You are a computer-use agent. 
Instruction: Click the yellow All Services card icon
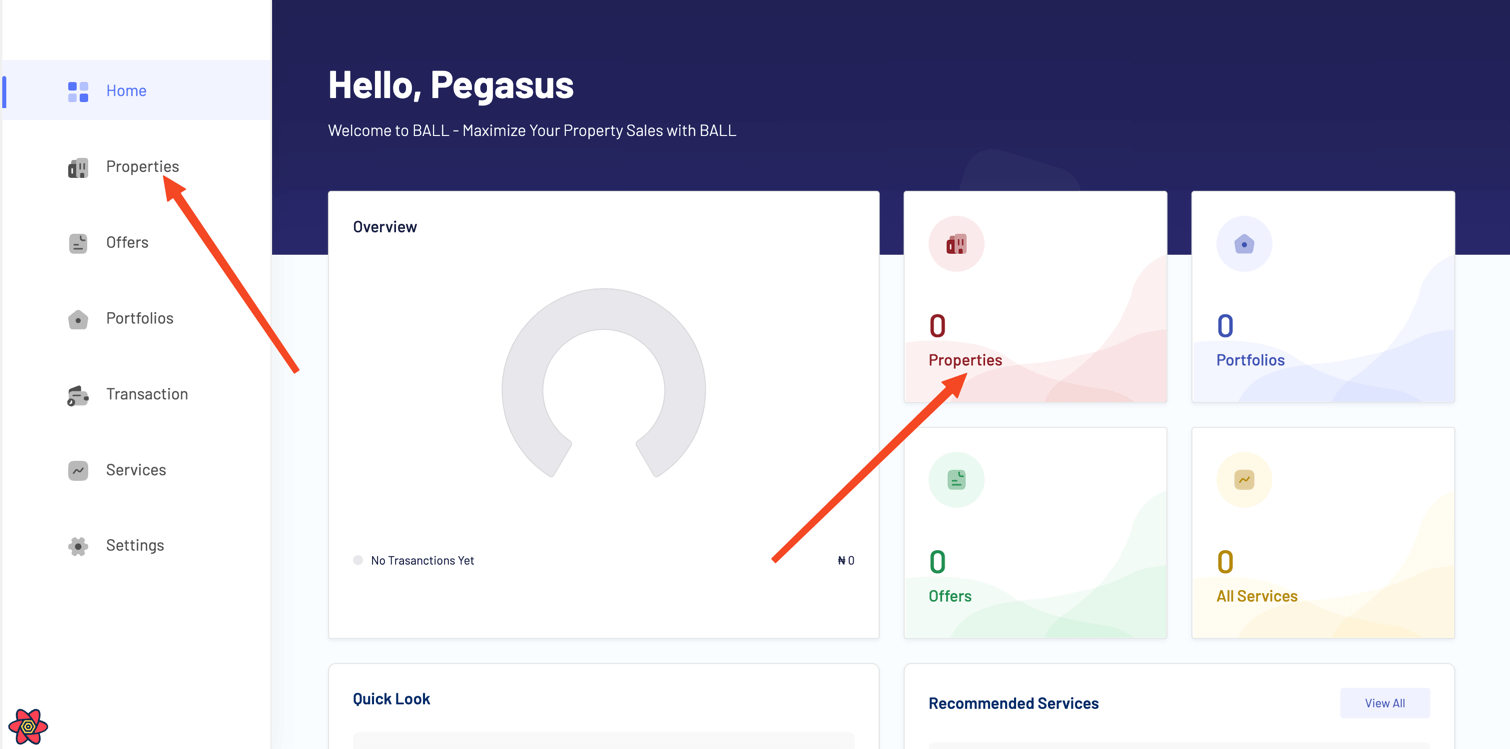pos(1244,480)
